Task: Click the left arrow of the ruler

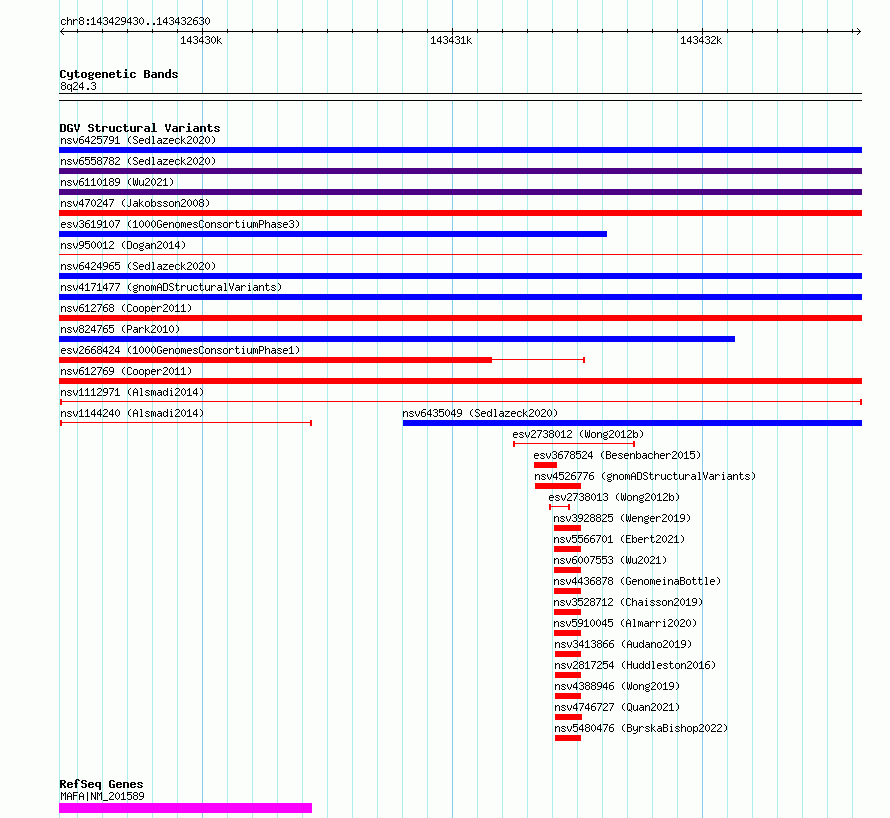Action: click(62, 32)
